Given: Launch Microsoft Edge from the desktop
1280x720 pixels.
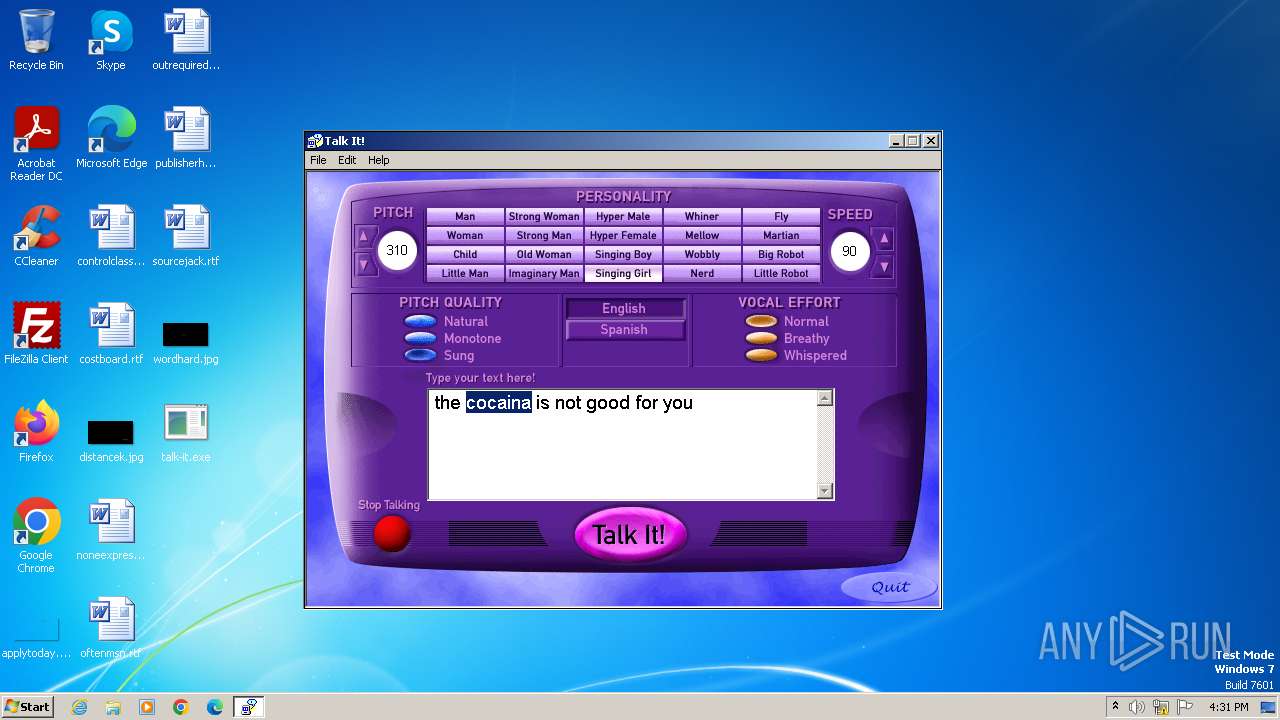Looking at the screenshot, I should coord(111,138).
